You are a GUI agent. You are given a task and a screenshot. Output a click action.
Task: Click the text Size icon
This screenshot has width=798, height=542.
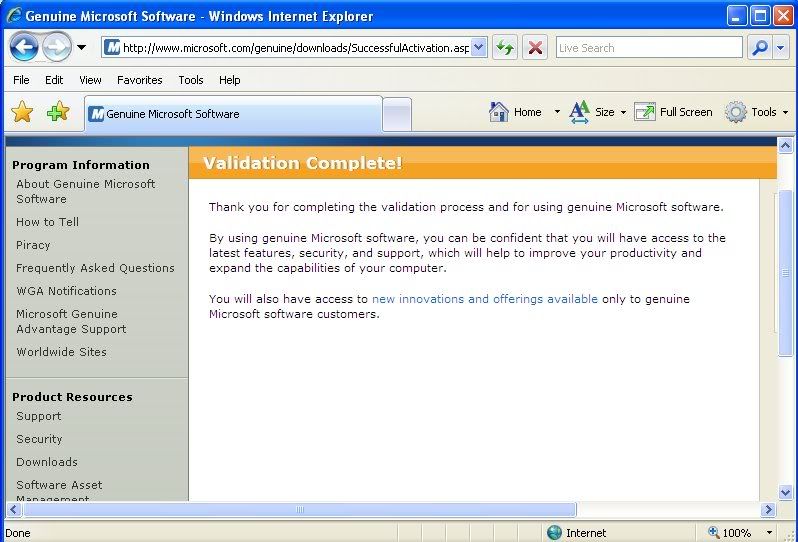click(579, 112)
